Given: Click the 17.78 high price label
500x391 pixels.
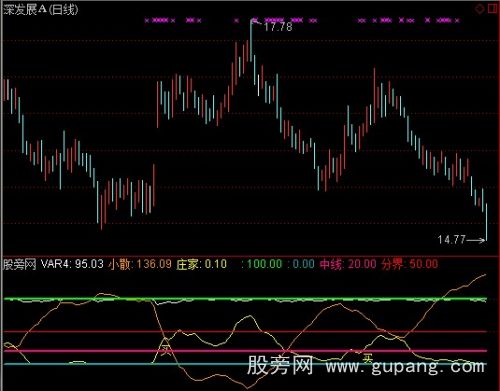Looking at the screenshot, I should (x=278, y=27).
